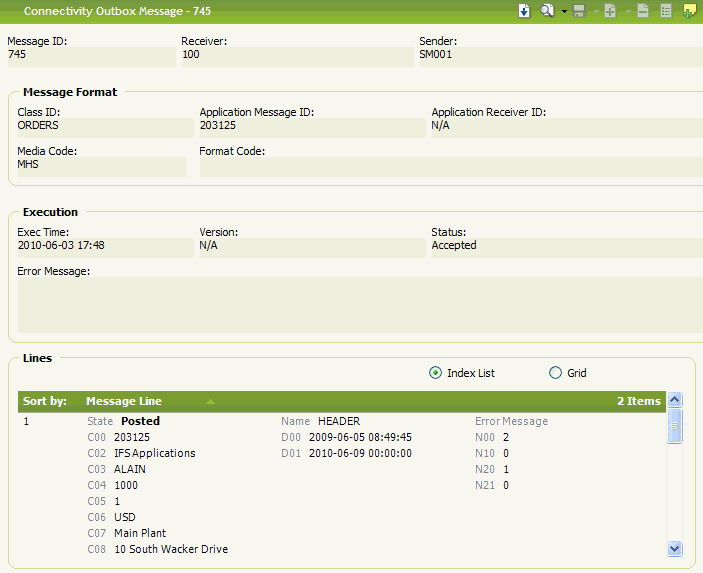Select the Index List radio button
The width and height of the screenshot is (703, 573).
tap(435, 373)
